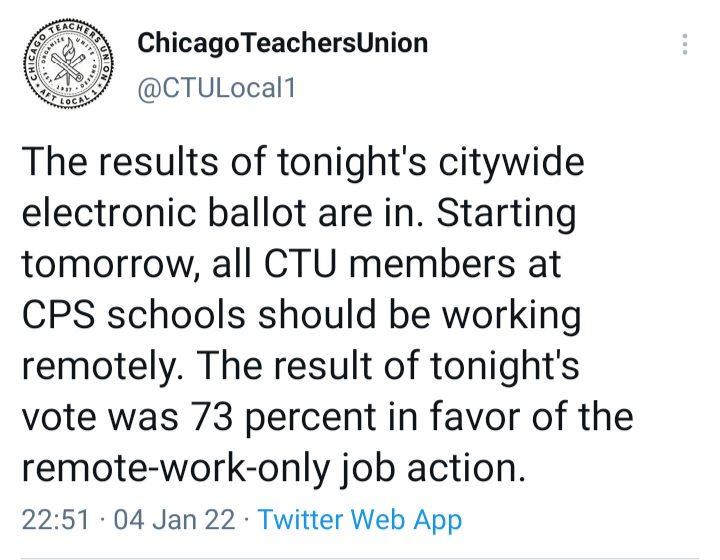Click the '73 percent' figure in the tweet
This screenshot has width=720, height=560.
[x=283, y=417]
